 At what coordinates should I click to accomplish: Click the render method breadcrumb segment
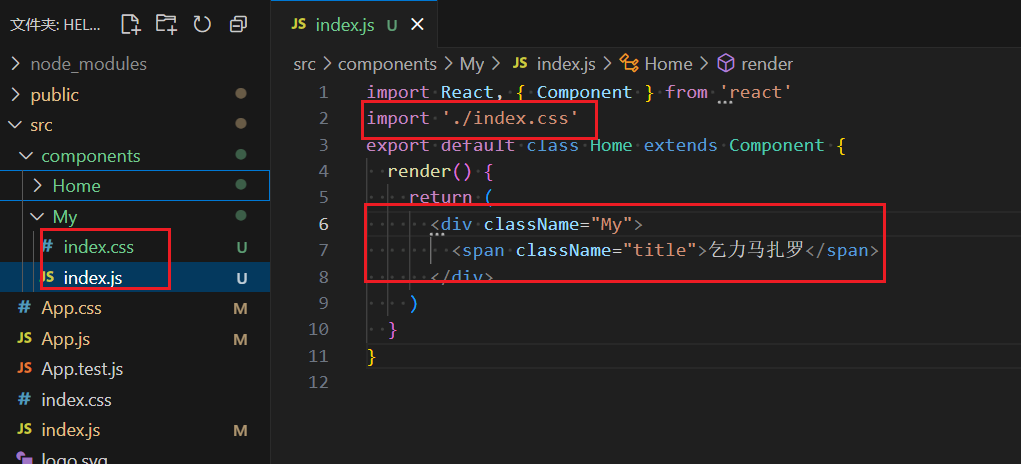[x=767, y=64]
